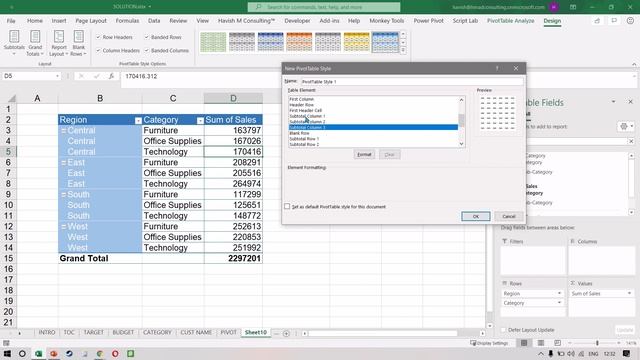Screen dimensions: 640x360
Task: Open the Comments icon in ribbon
Action: click(x=614, y=20)
